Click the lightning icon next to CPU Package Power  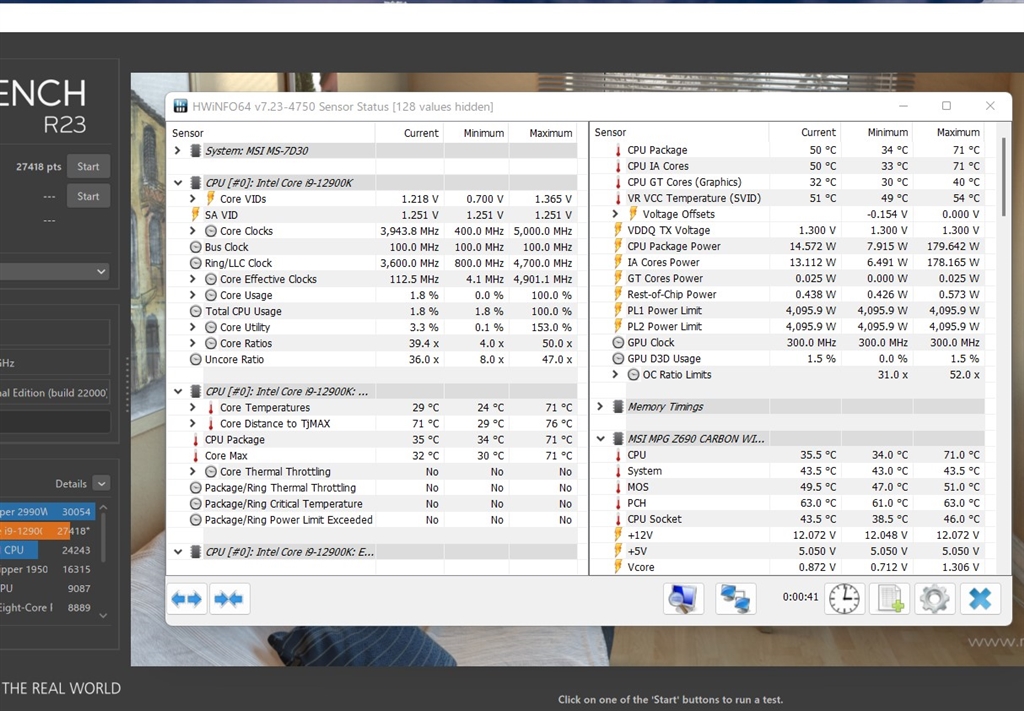[x=617, y=246]
